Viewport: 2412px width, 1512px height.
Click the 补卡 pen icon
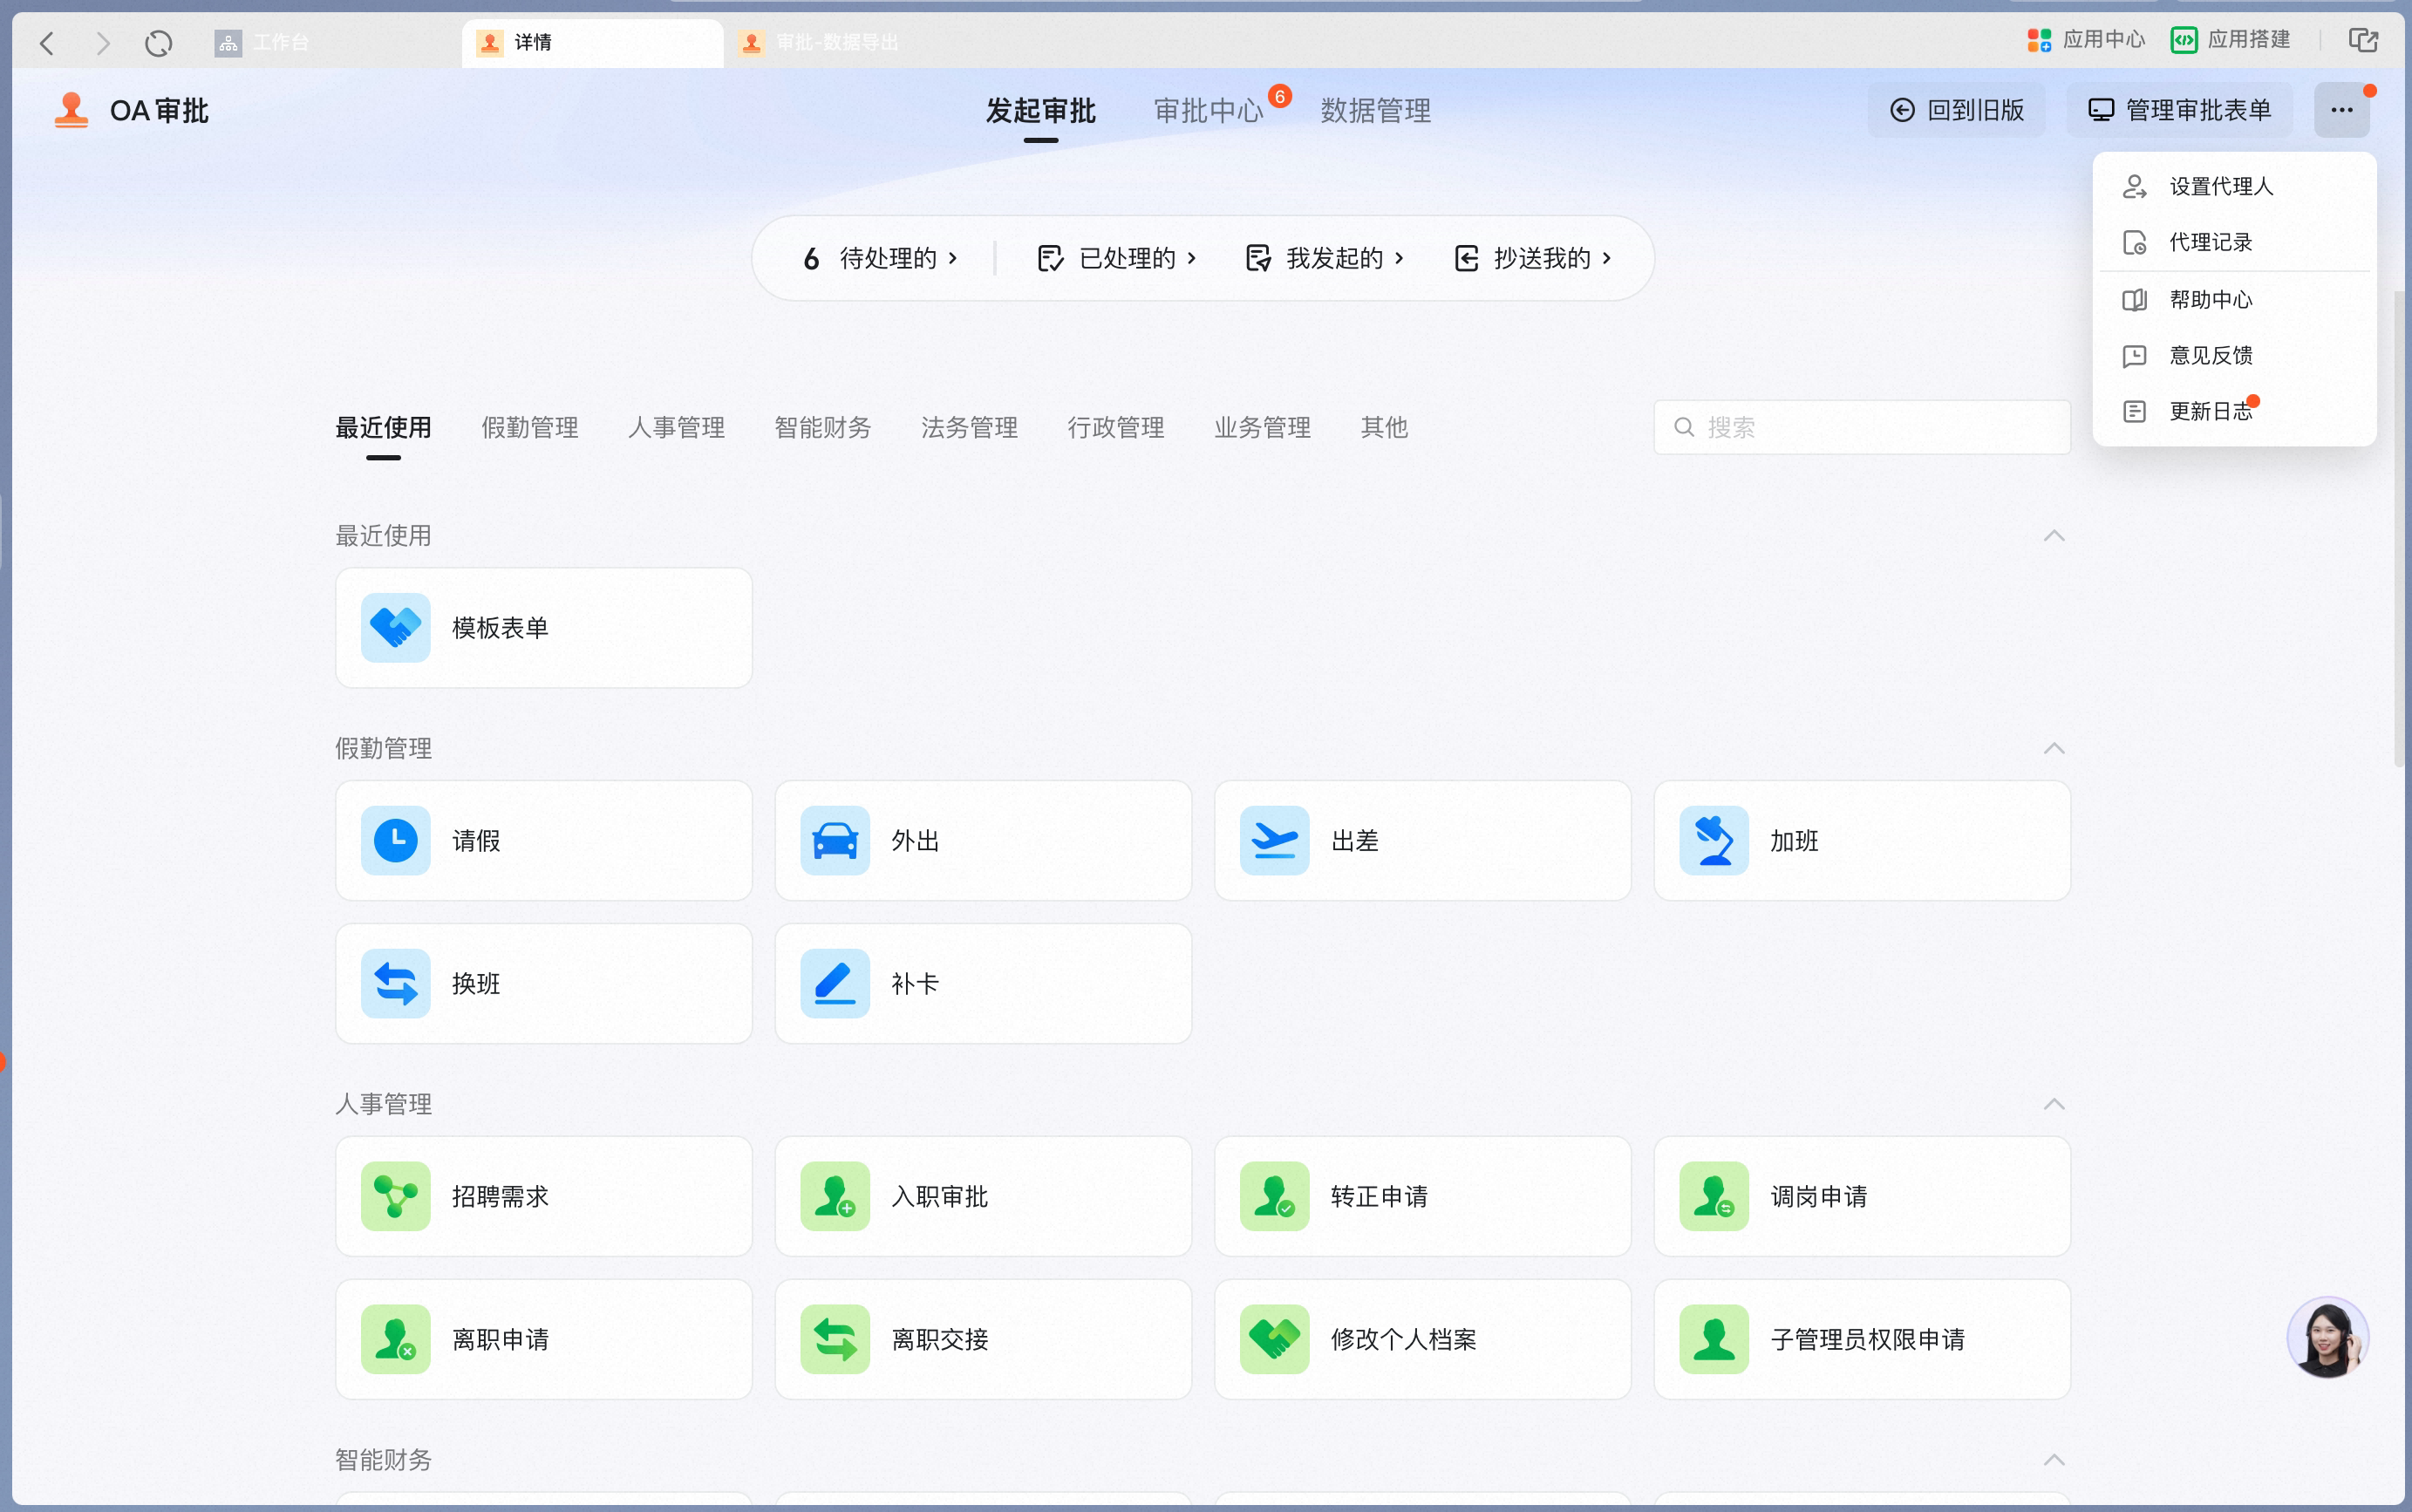click(x=835, y=983)
